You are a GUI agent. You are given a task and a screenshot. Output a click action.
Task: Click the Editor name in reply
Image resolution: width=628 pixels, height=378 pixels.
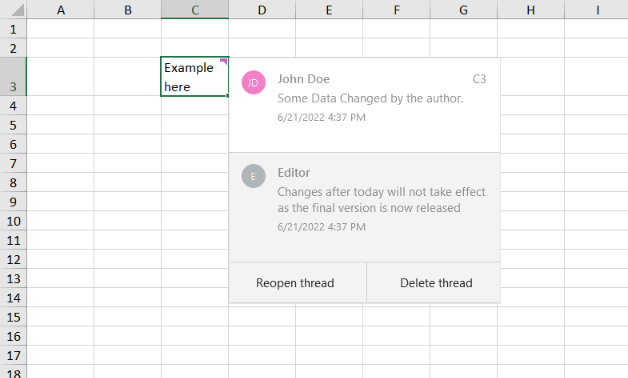pyautogui.click(x=294, y=173)
